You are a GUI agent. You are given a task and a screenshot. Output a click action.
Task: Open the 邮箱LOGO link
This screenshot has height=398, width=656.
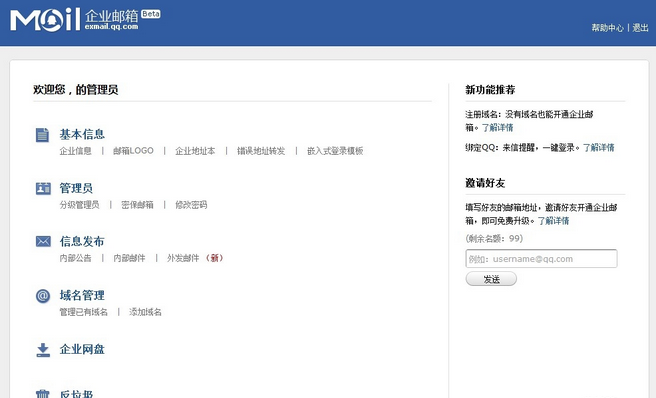pos(133,151)
